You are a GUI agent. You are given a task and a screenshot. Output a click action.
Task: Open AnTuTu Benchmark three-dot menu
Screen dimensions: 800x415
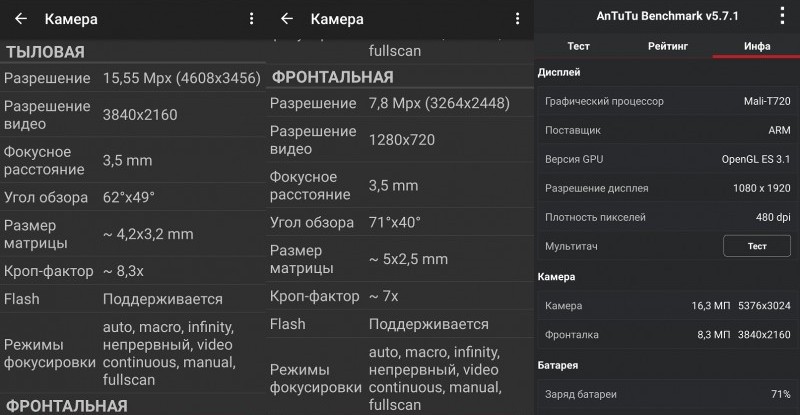(782, 16)
